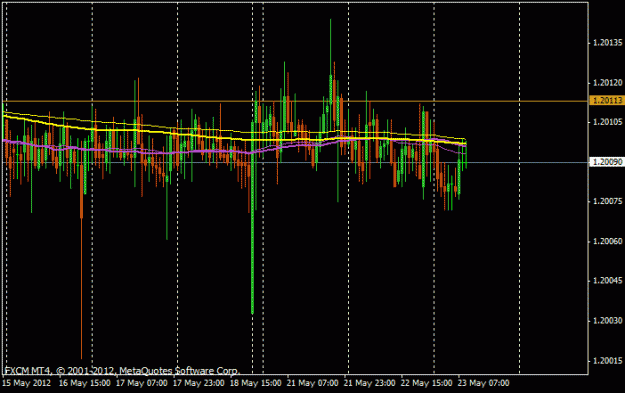
Task: Click the 1.20135 price axis value
Action: point(608,43)
